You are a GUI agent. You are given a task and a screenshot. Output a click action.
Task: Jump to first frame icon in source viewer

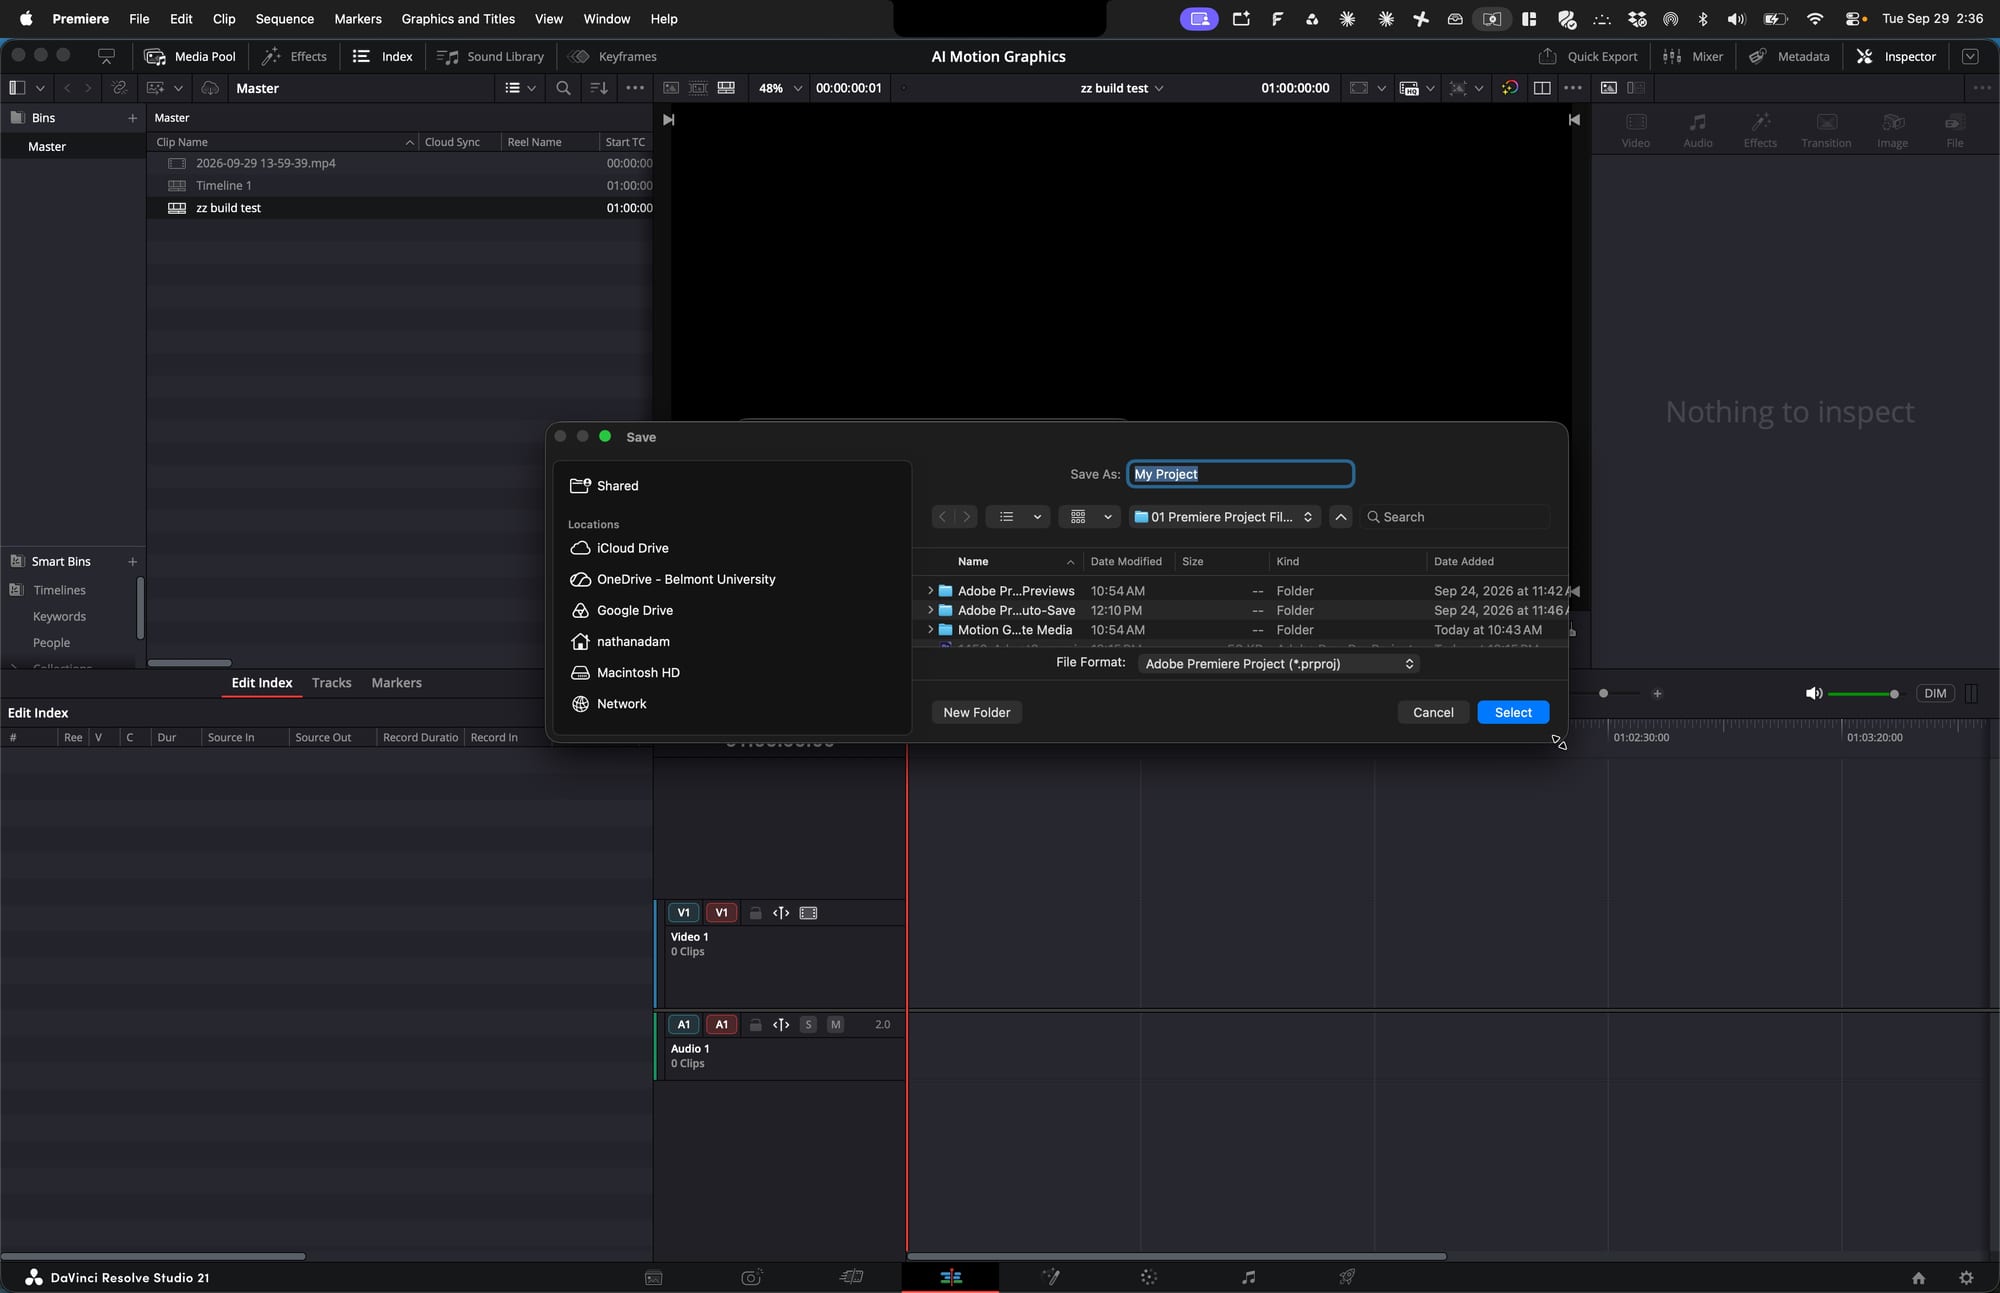pyautogui.click(x=669, y=120)
